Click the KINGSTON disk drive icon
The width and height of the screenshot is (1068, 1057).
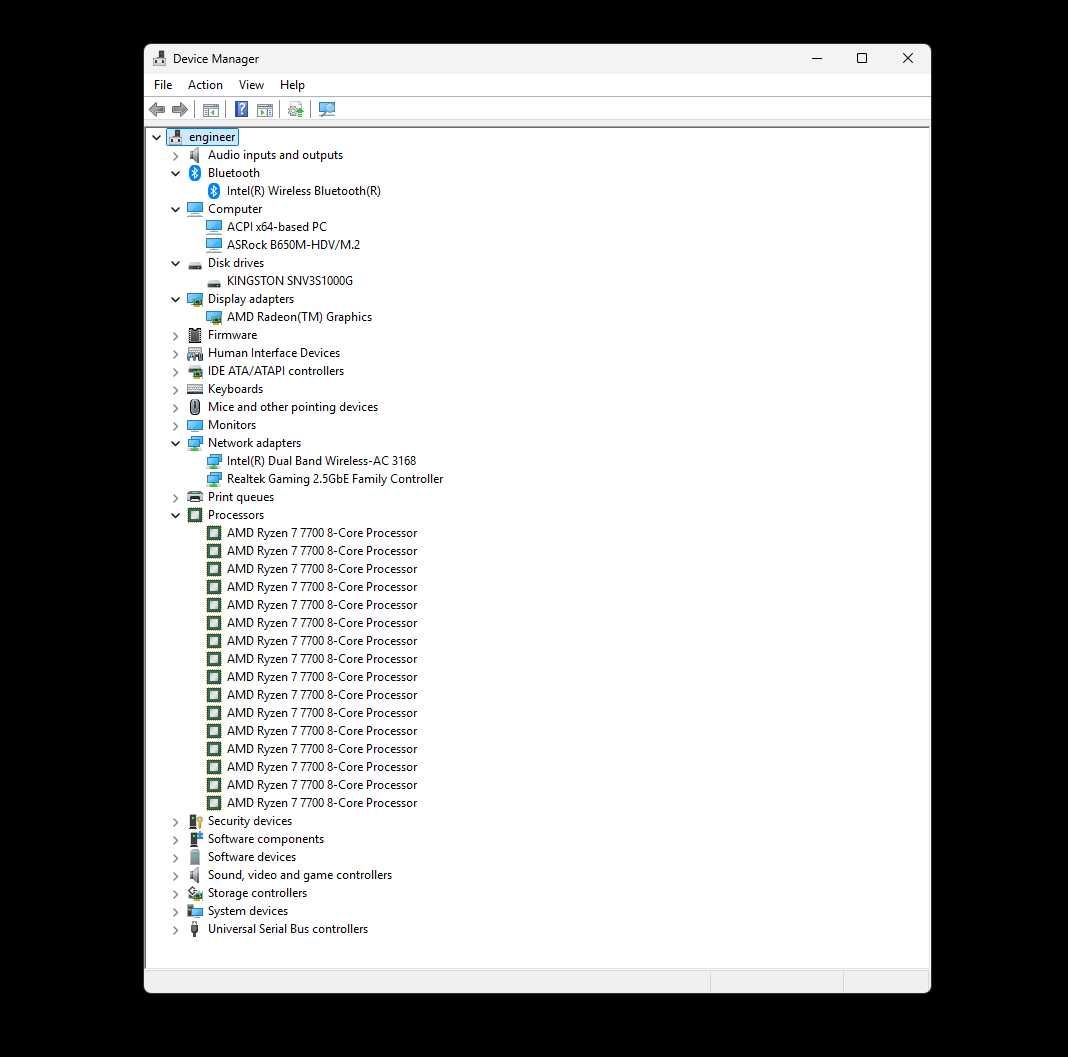[214, 282]
